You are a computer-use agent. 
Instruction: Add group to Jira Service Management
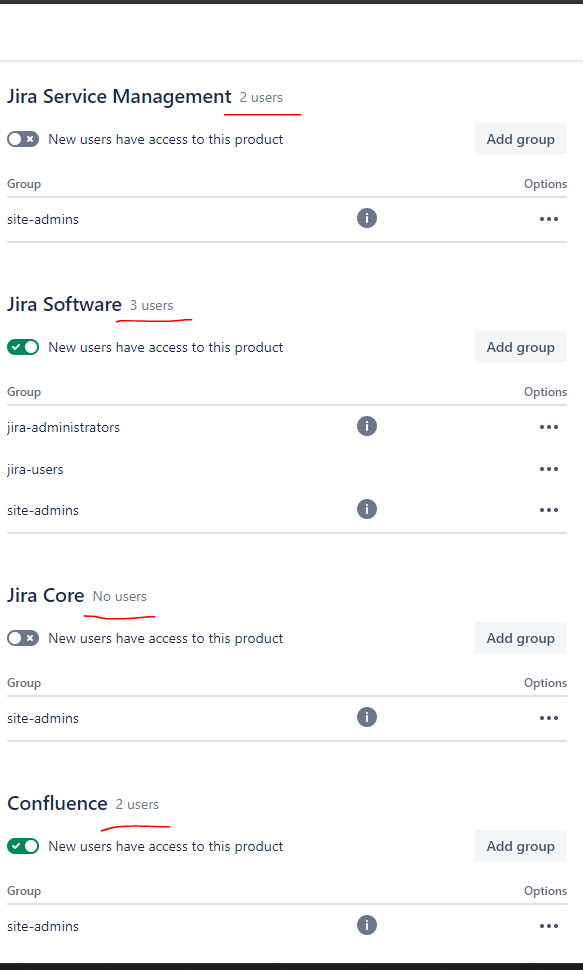point(520,139)
